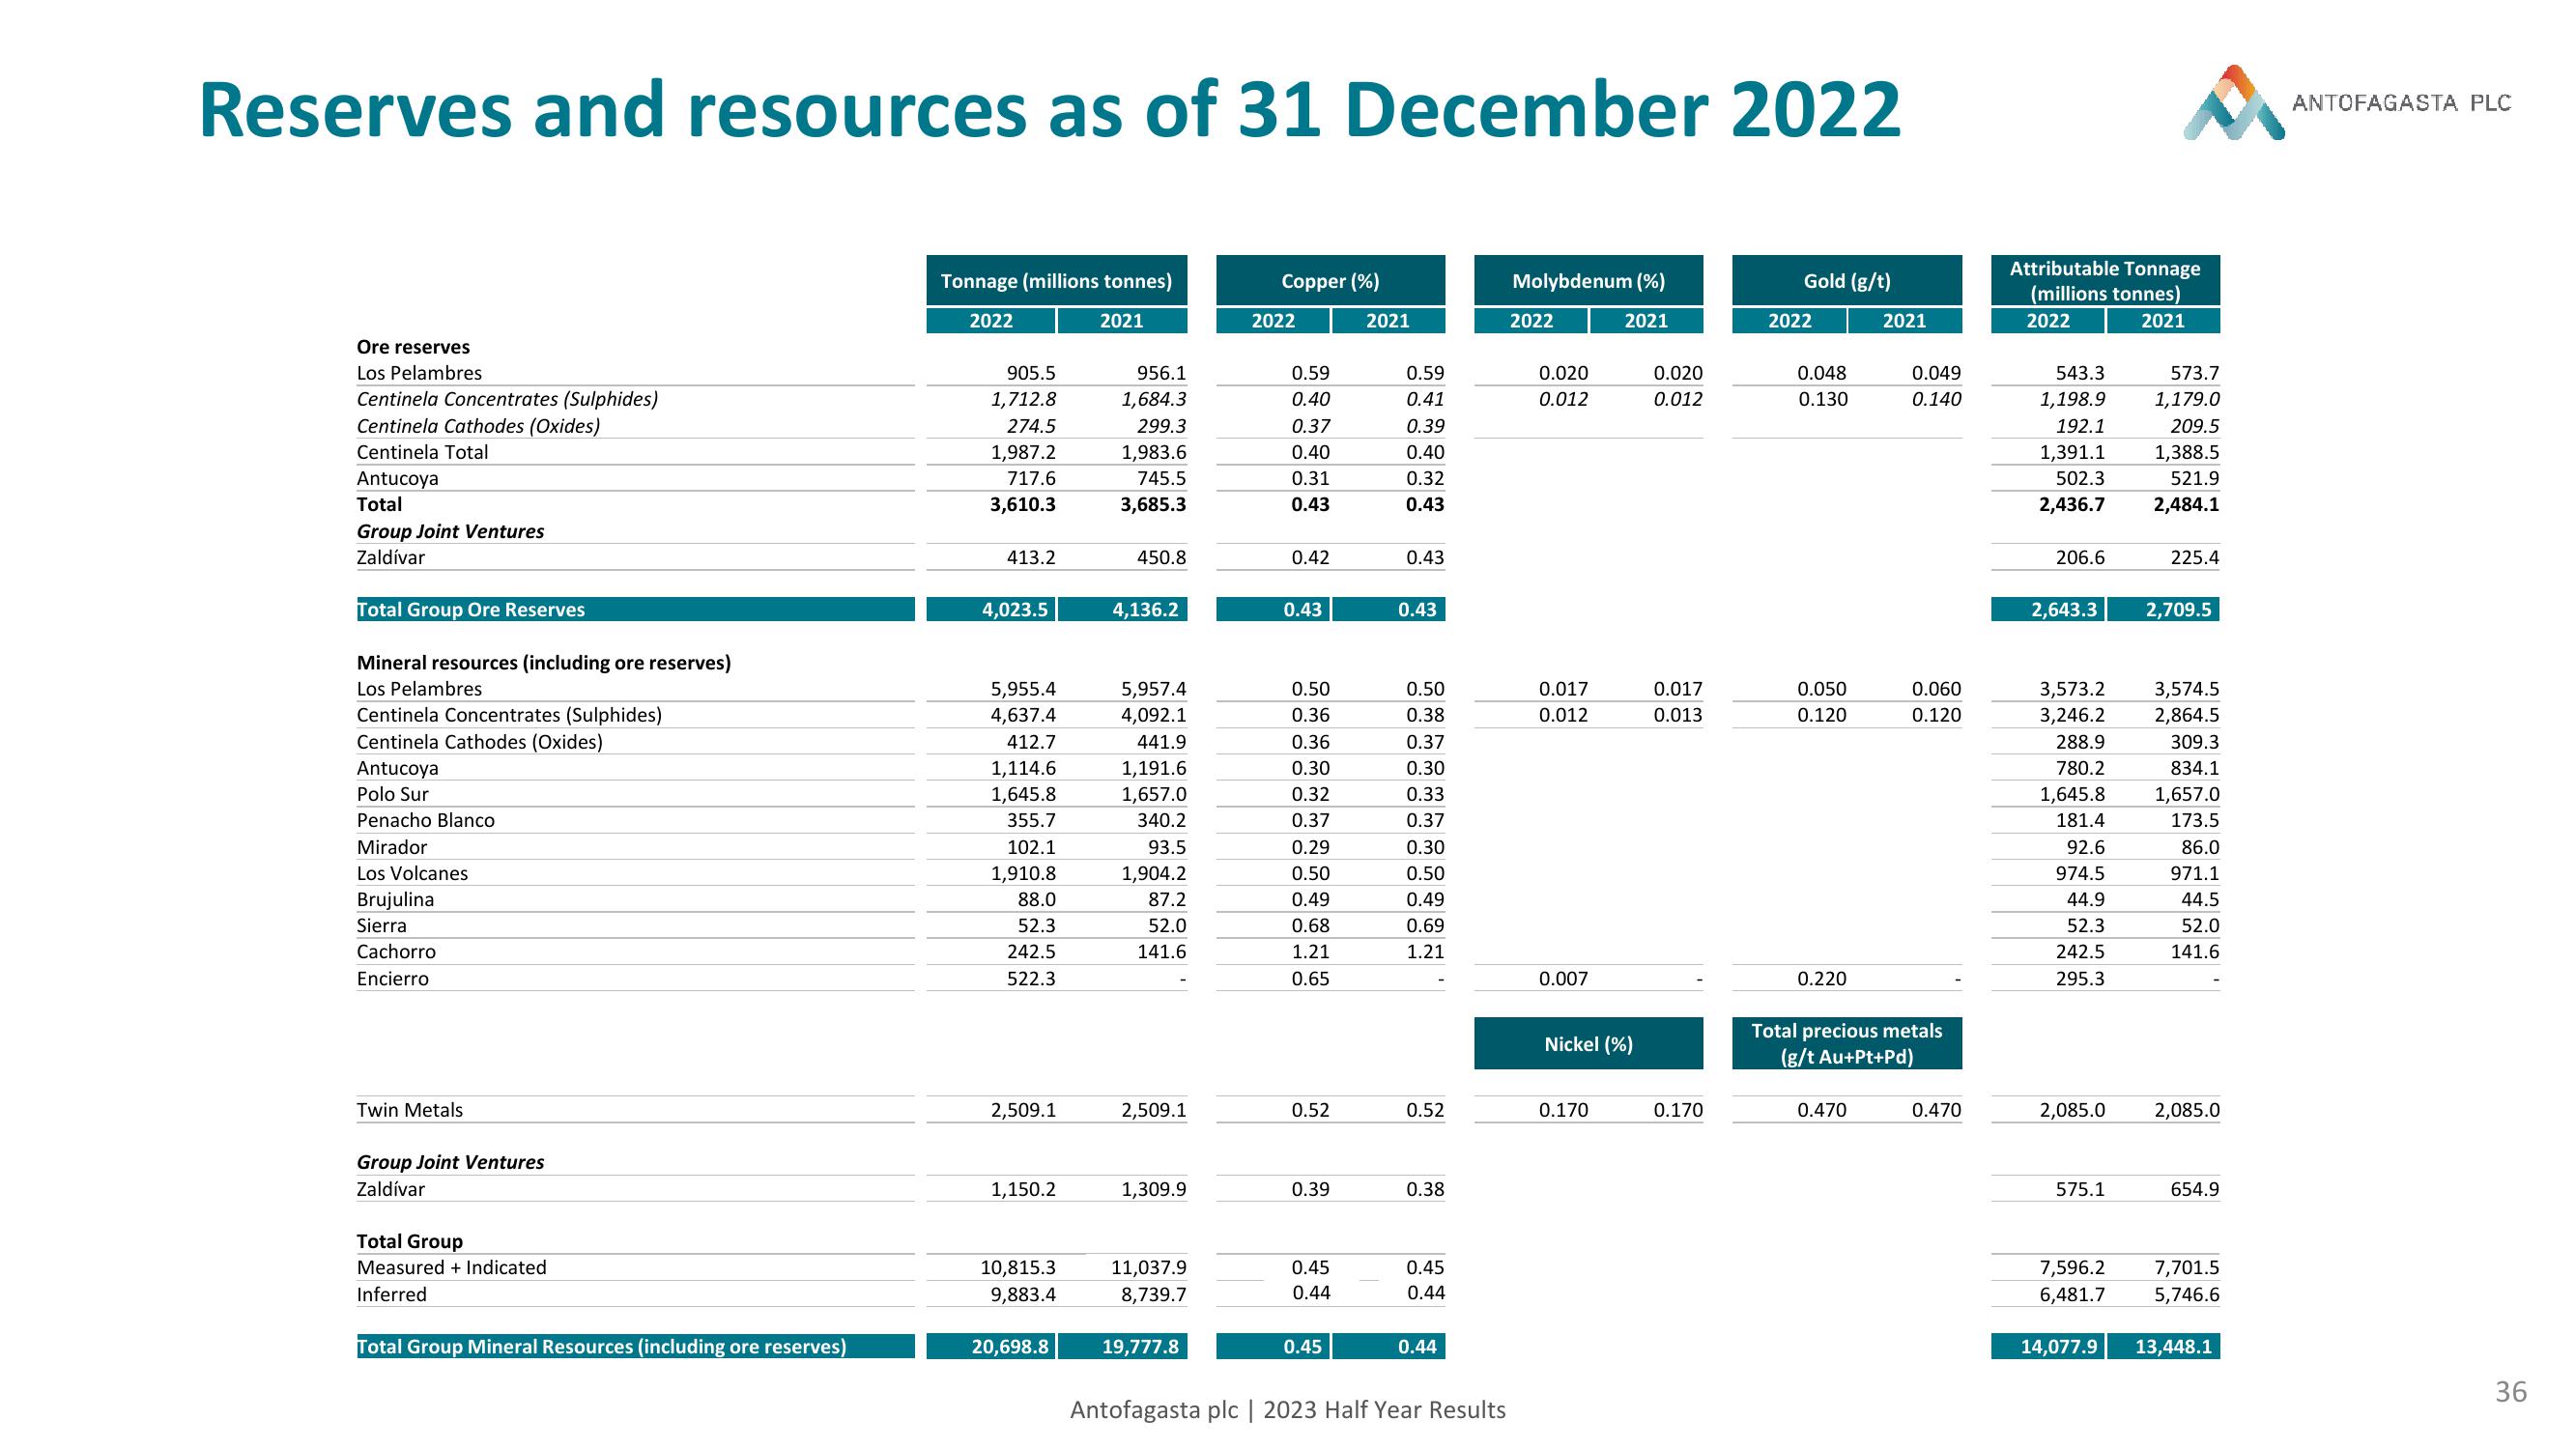The width and height of the screenshot is (2576, 1449).
Task: Click the 'Twin Metals' row label
Action: (409, 1110)
